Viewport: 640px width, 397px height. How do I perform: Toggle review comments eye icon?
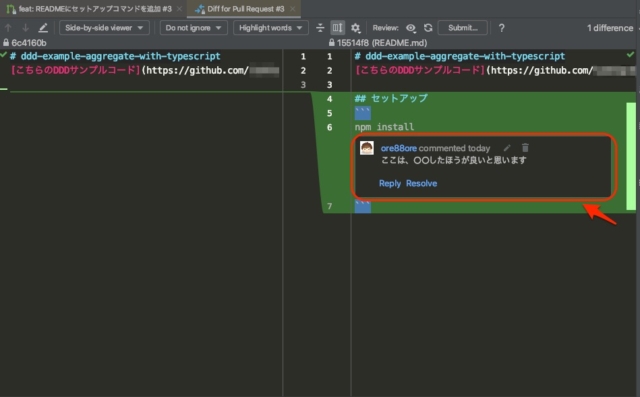click(411, 28)
